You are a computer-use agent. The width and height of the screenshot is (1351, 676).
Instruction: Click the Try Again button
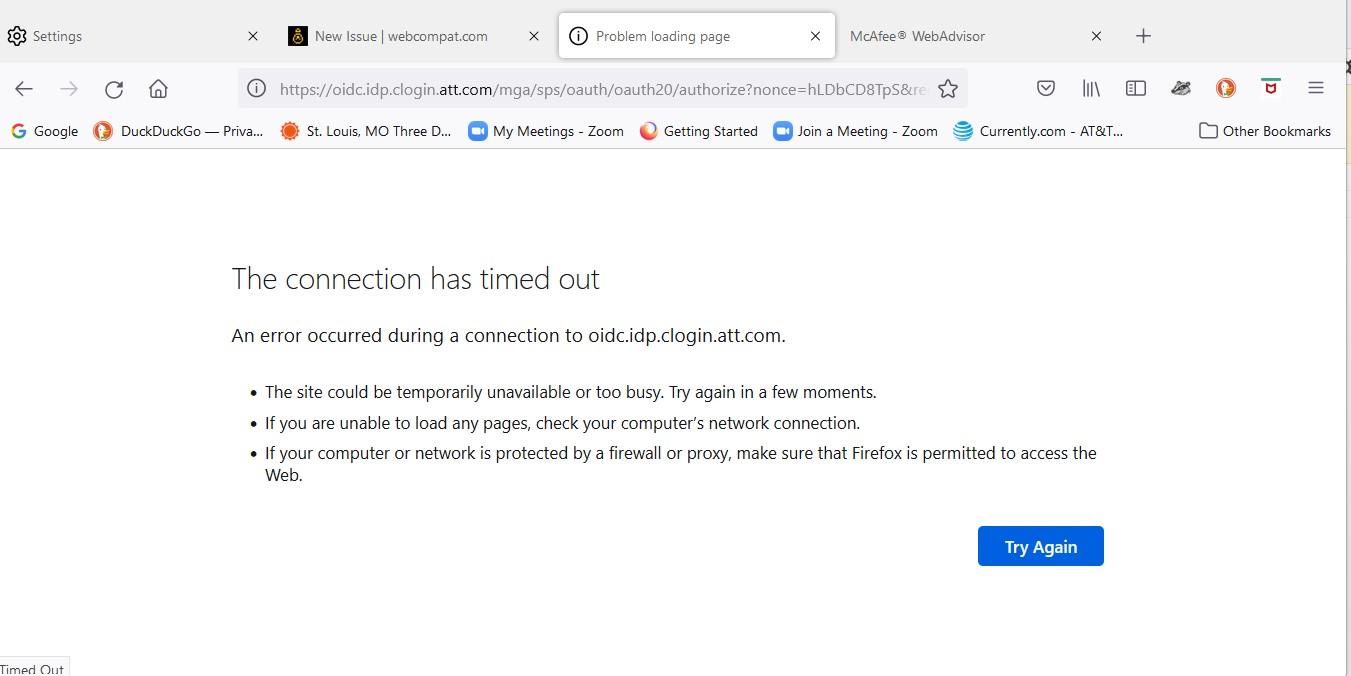pyautogui.click(x=1040, y=546)
